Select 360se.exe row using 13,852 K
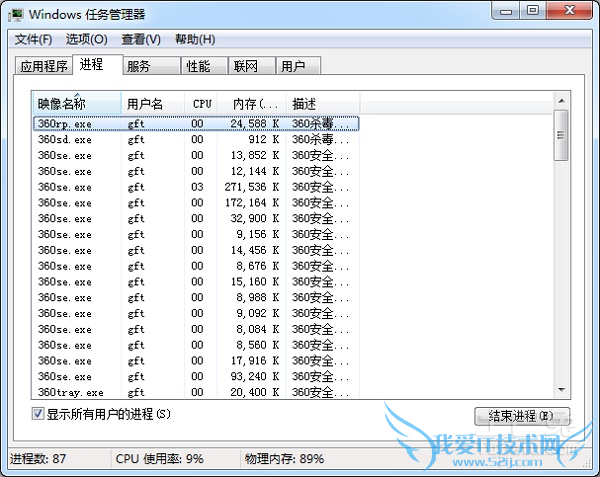600x477 pixels. 196,155
